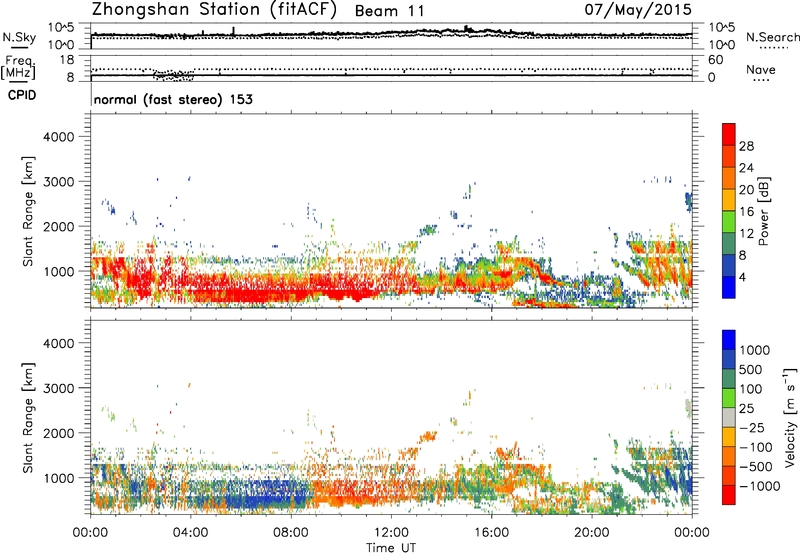This screenshot has width=800, height=554.
Task: Click the "4000" tick of the power panel
Action: (58, 137)
